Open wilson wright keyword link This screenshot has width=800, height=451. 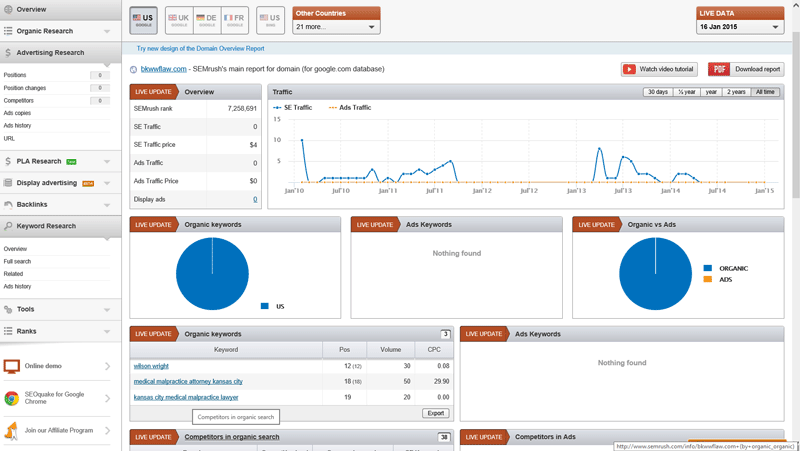[151, 366]
